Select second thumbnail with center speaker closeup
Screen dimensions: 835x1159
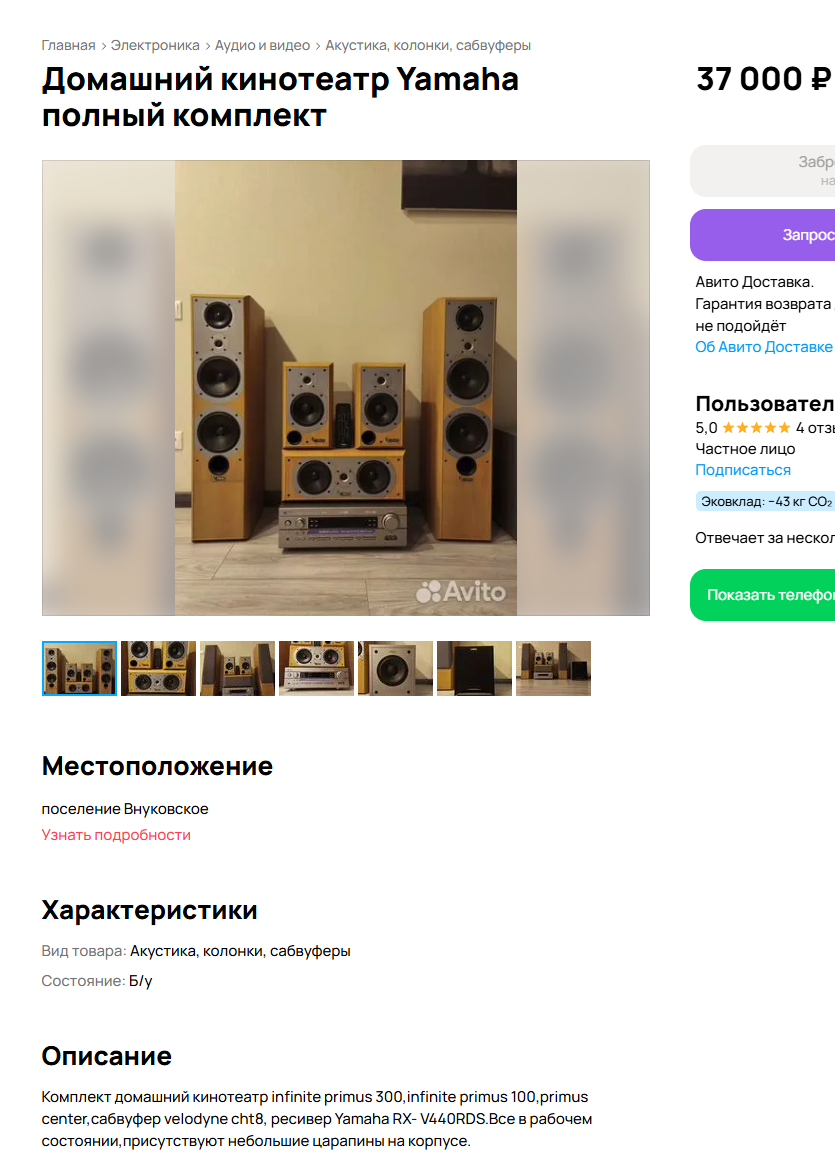158,668
